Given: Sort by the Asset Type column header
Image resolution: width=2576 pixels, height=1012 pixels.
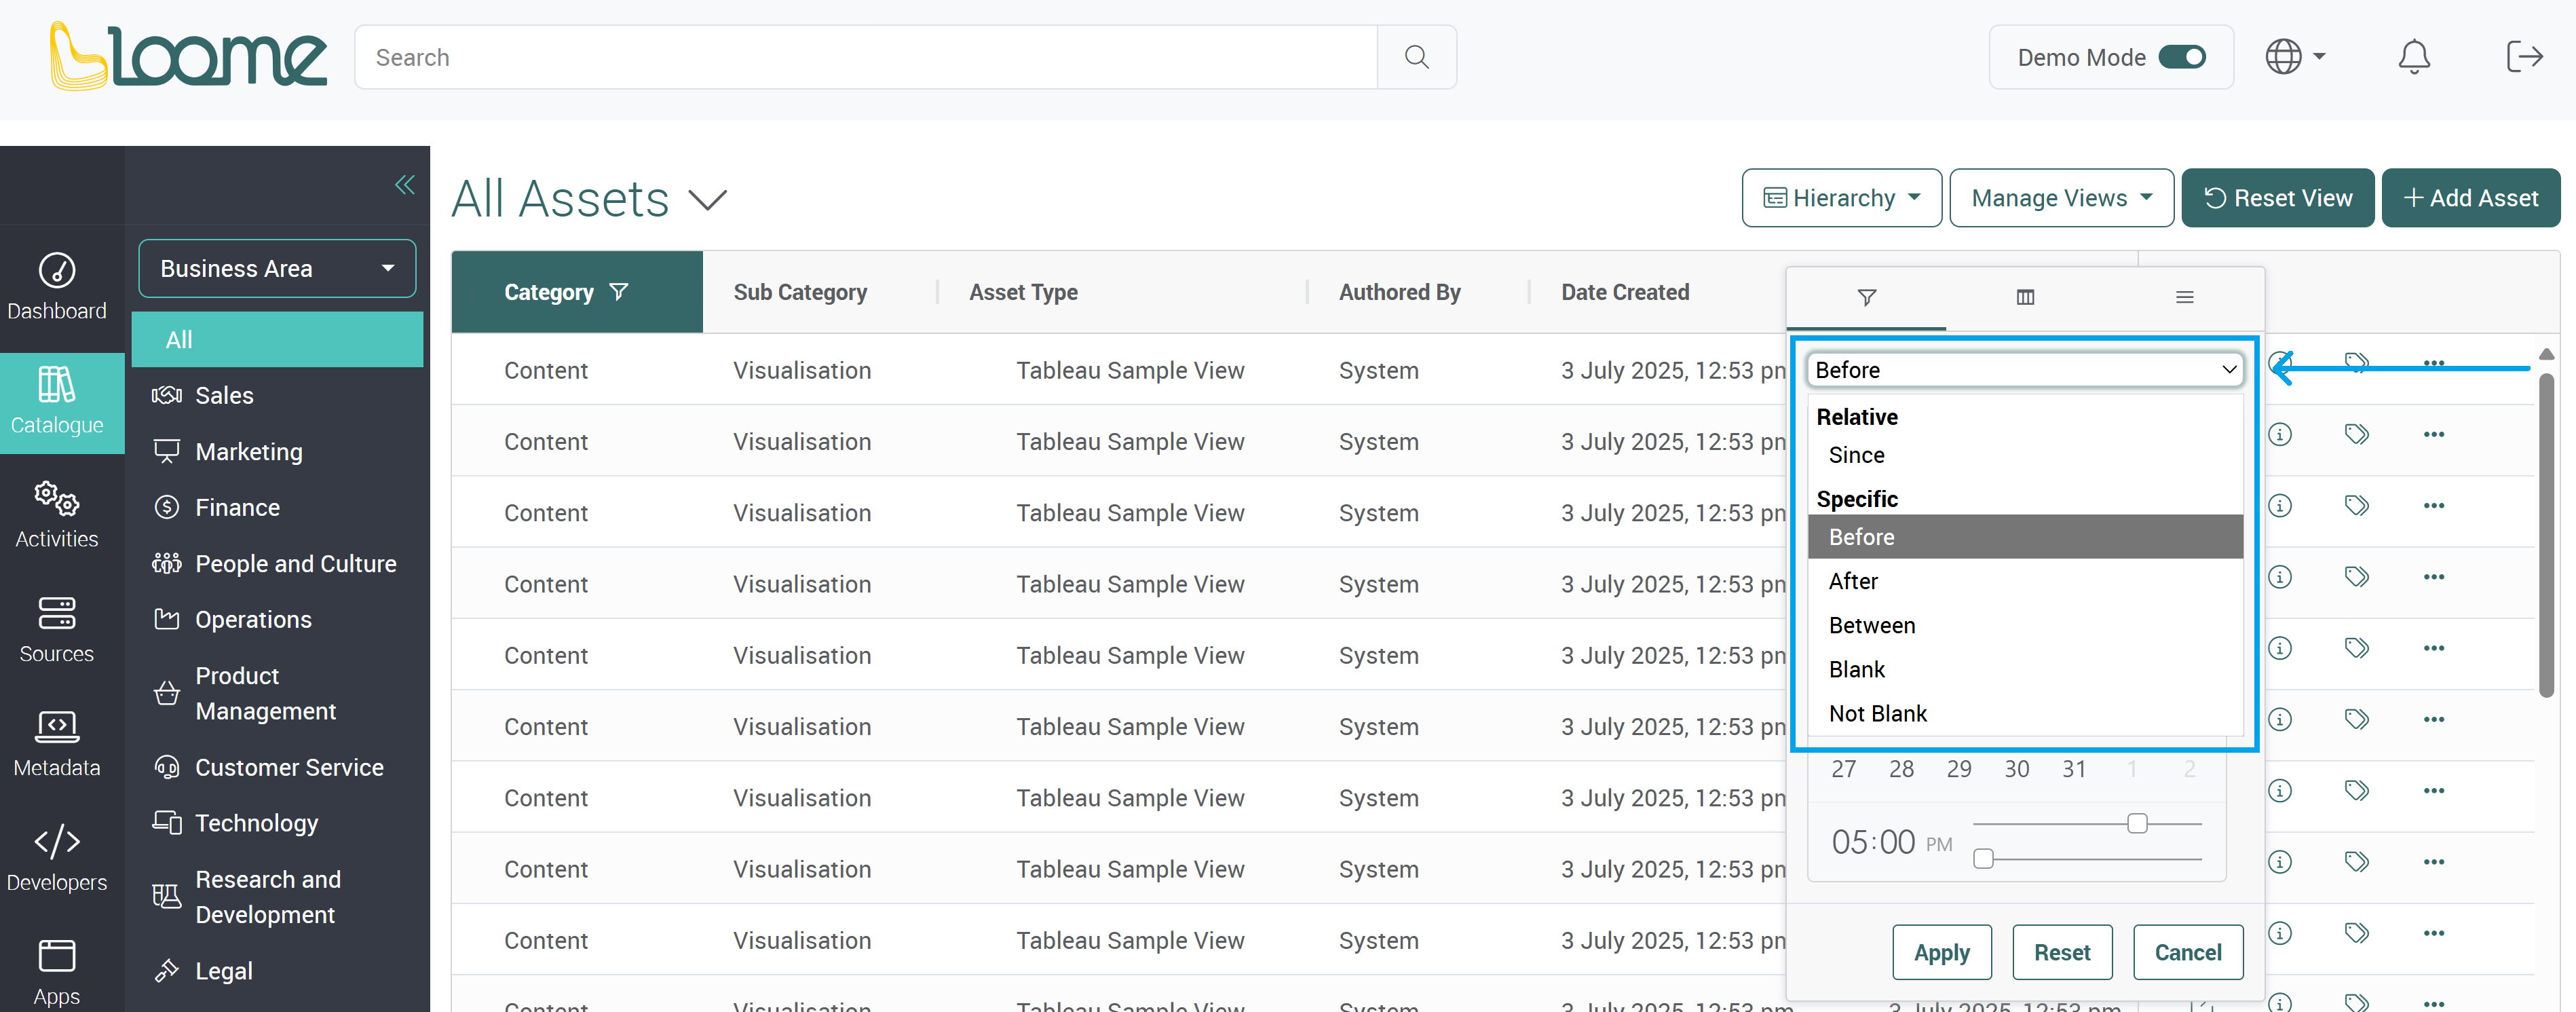Looking at the screenshot, I should (1023, 292).
